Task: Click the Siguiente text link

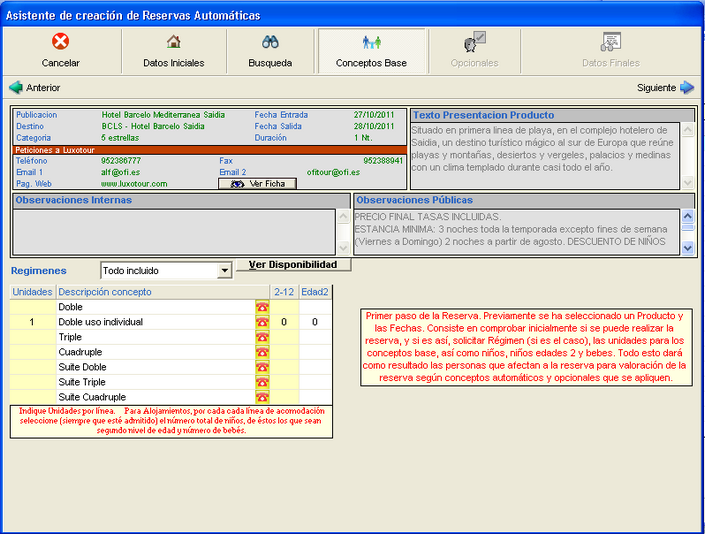Action: coord(656,88)
